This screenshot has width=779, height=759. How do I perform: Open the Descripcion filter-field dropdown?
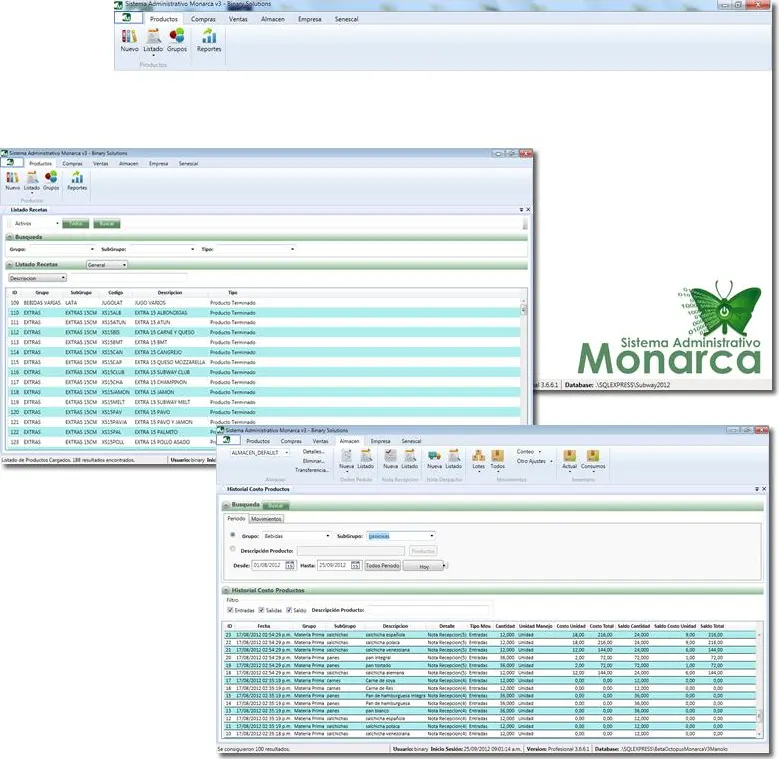tap(37, 278)
